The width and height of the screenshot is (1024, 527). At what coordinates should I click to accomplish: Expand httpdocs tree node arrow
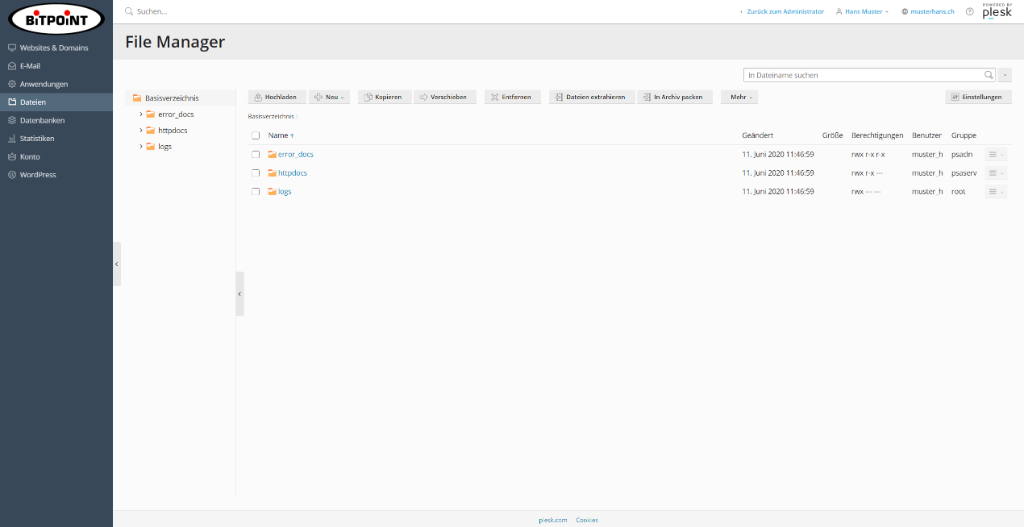pos(141,130)
